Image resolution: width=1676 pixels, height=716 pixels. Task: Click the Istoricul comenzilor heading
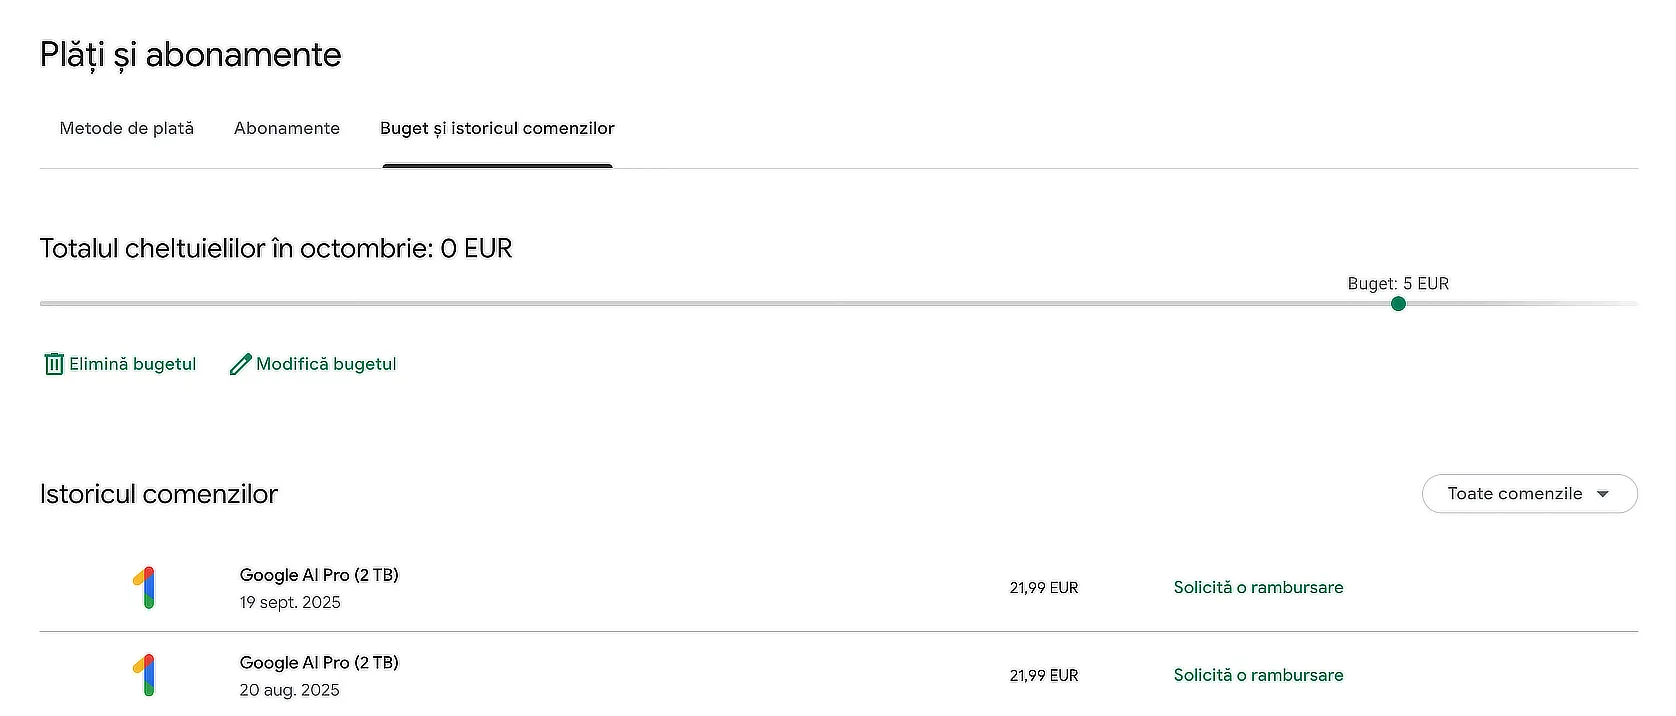[x=159, y=494]
